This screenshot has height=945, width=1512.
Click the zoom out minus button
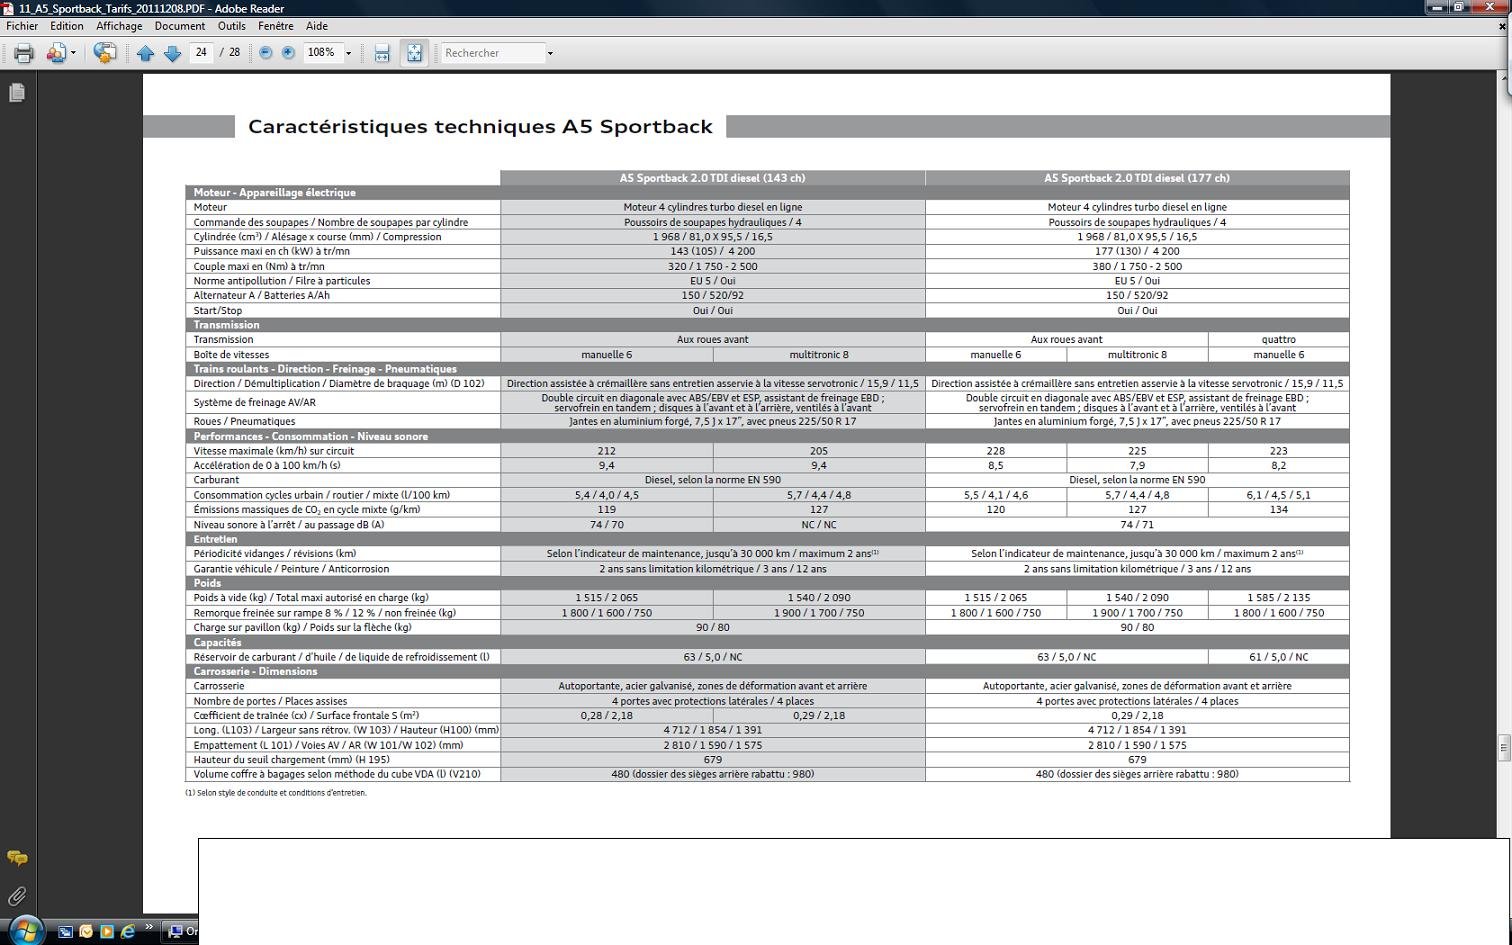(266, 53)
